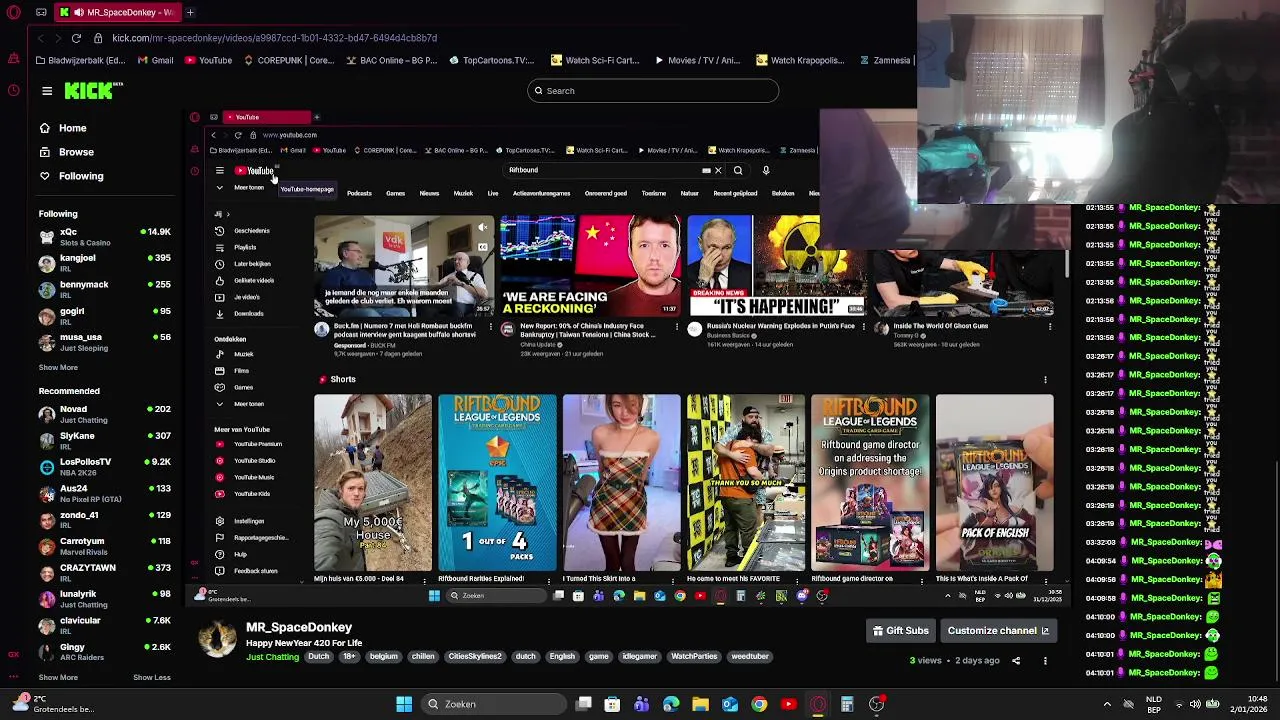Open clavicular channel in Recommended list
This screenshot has height=720, width=1280.
coord(105,625)
